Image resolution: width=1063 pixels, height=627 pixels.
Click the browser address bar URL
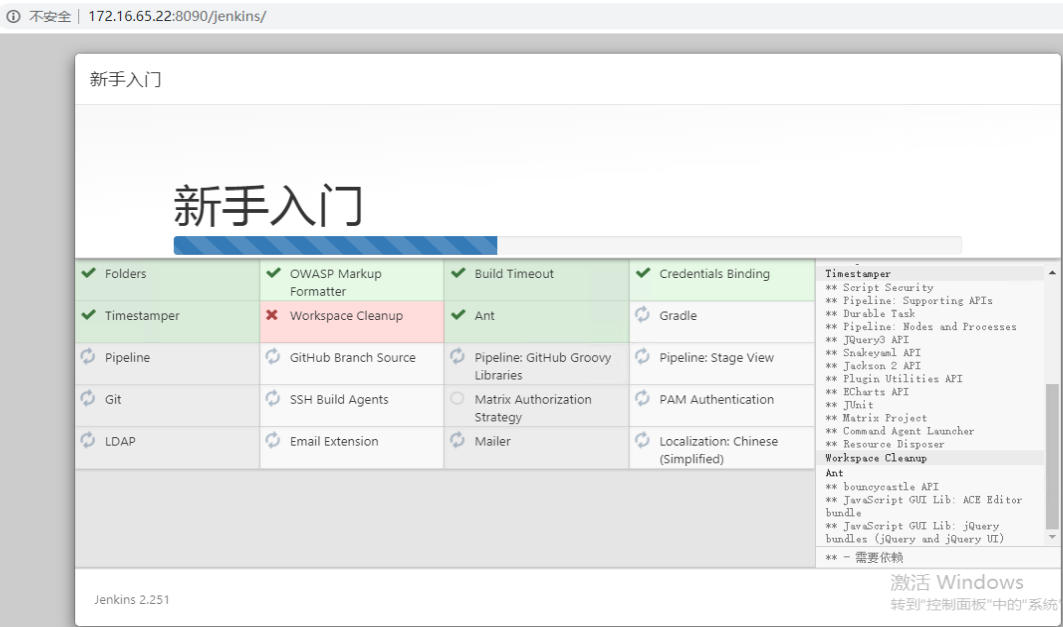[x=177, y=16]
